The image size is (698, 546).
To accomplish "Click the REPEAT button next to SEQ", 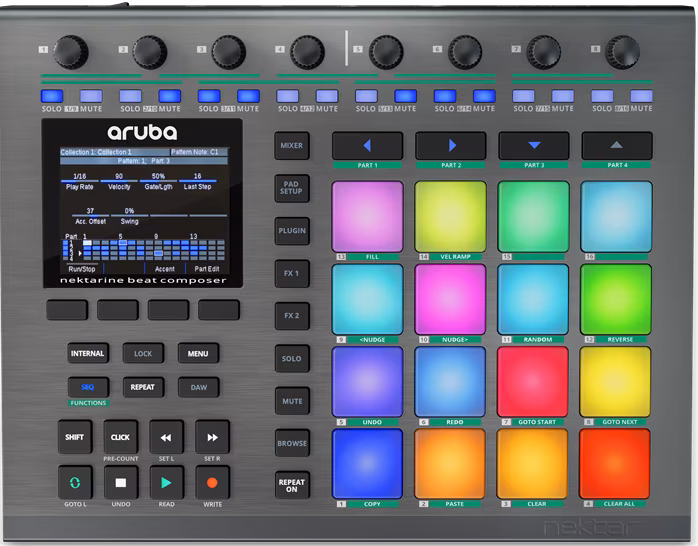I will (143, 387).
